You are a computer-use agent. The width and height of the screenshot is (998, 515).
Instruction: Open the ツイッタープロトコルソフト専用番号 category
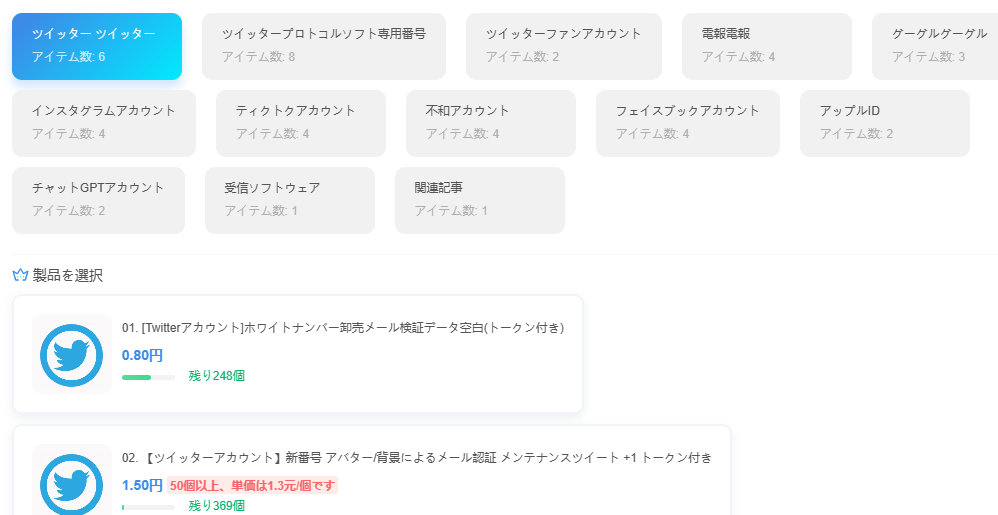coord(324,46)
